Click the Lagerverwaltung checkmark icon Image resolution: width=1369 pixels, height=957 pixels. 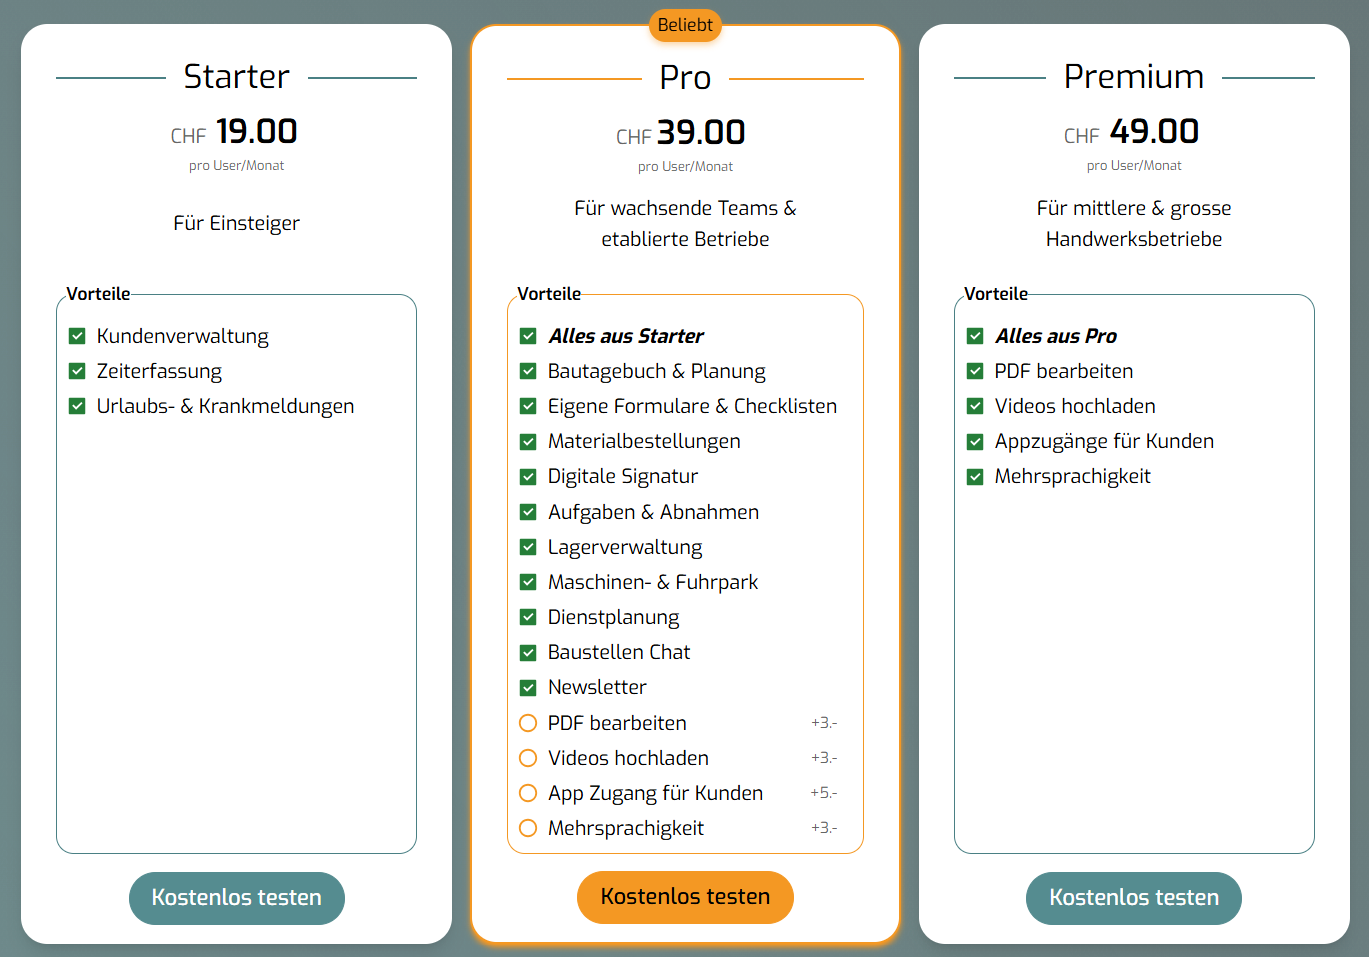click(x=528, y=547)
